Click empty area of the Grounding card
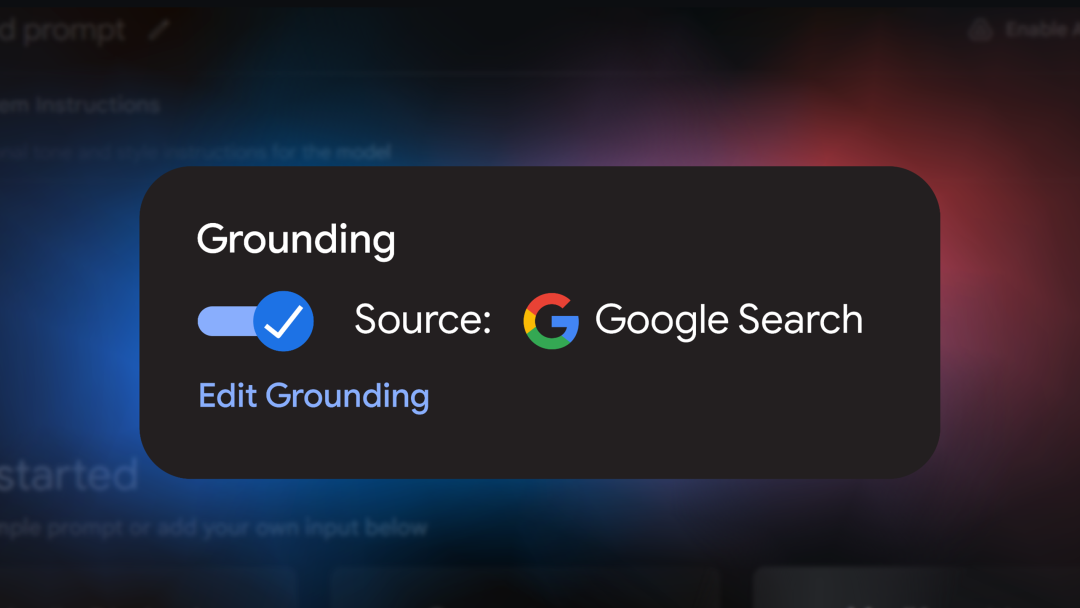This screenshot has height=608, width=1080. 689,413
